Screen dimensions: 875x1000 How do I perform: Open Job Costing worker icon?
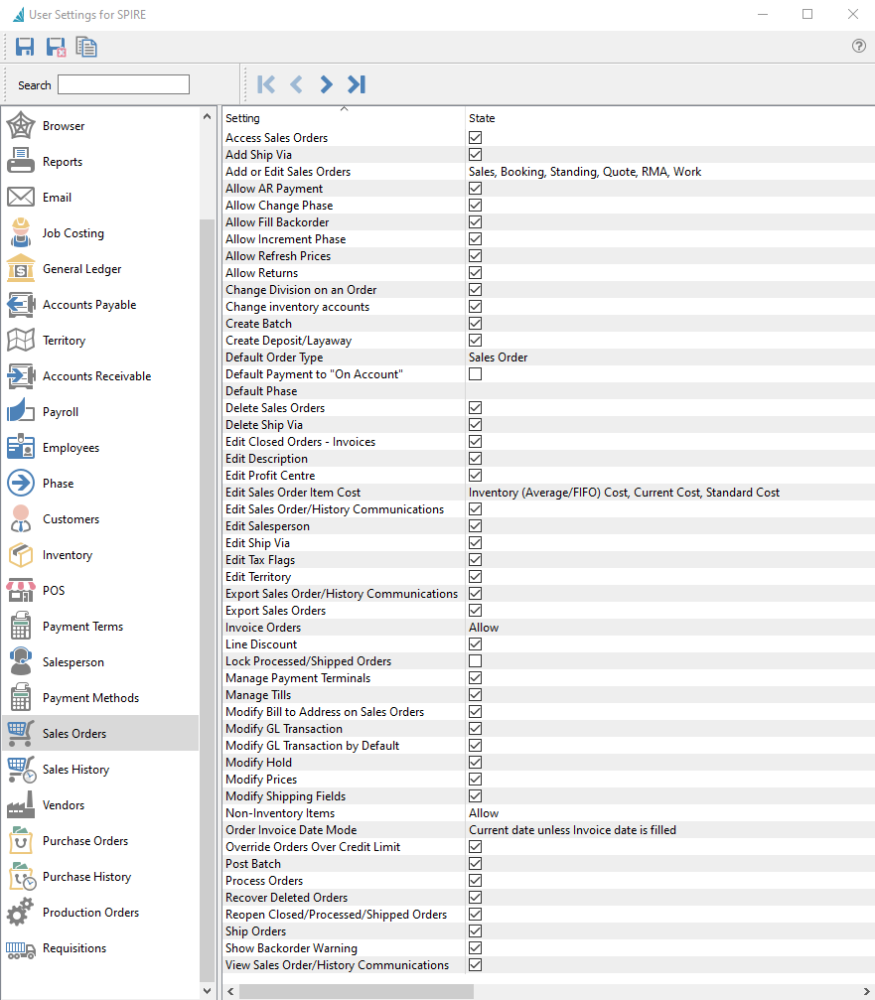click(x=20, y=233)
